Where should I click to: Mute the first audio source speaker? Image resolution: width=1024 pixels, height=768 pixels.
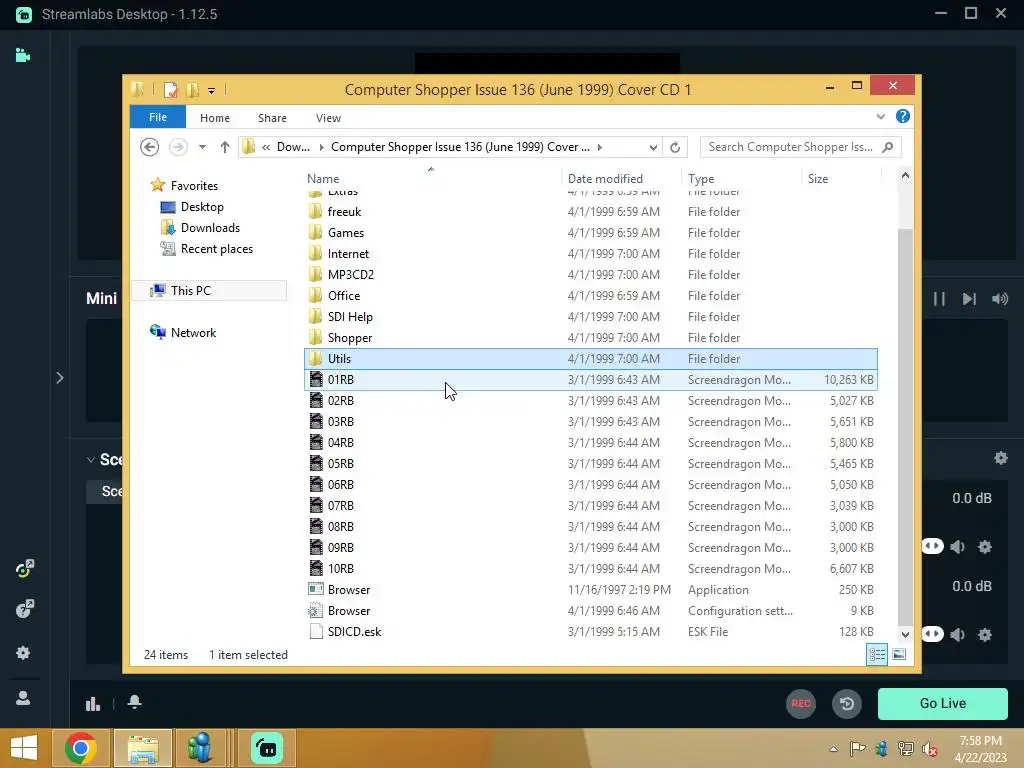(x=958, y=547)
